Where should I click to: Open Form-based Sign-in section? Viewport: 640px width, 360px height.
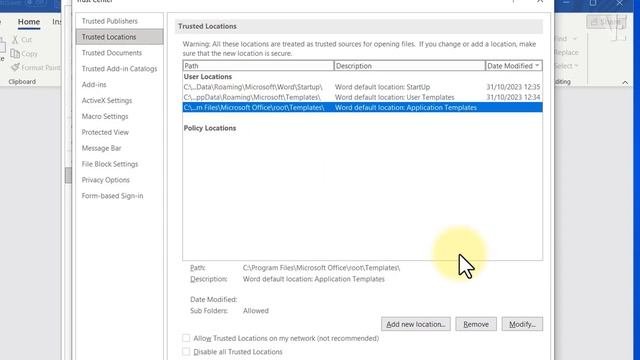tap(112, 196)
